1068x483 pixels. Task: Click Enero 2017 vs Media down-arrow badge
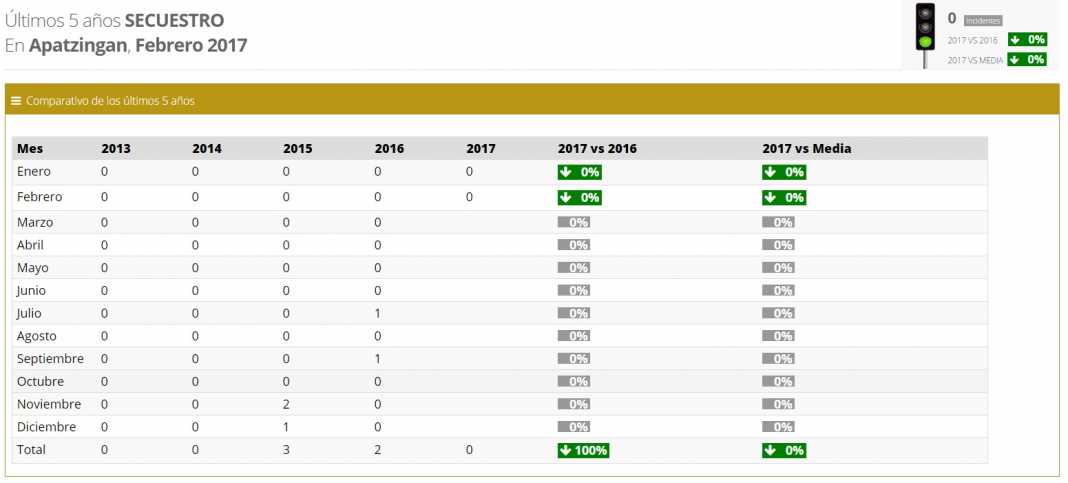tap(784, 172)
